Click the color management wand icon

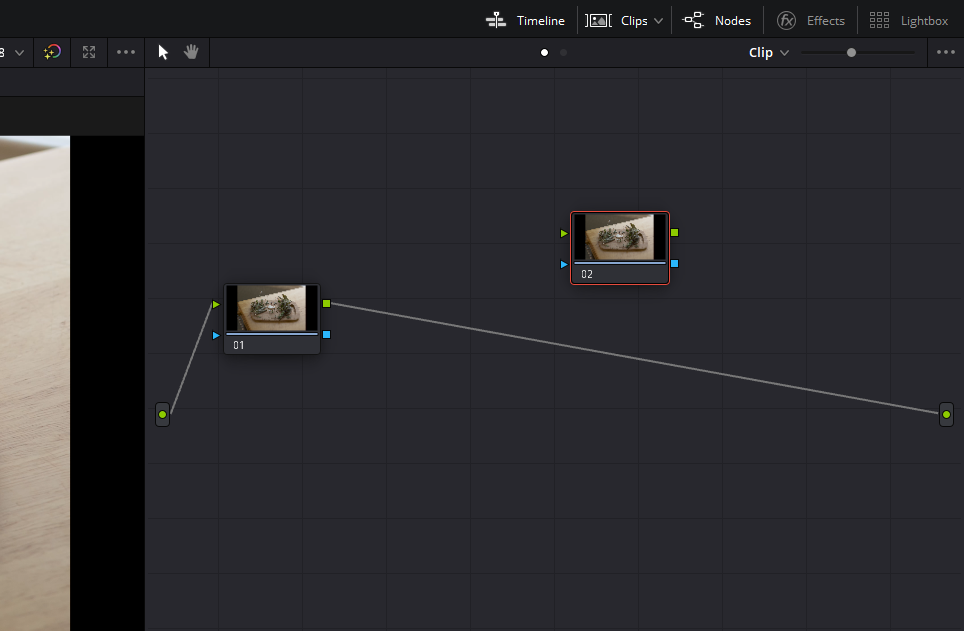pyautogui.click(x=52, y=52)
